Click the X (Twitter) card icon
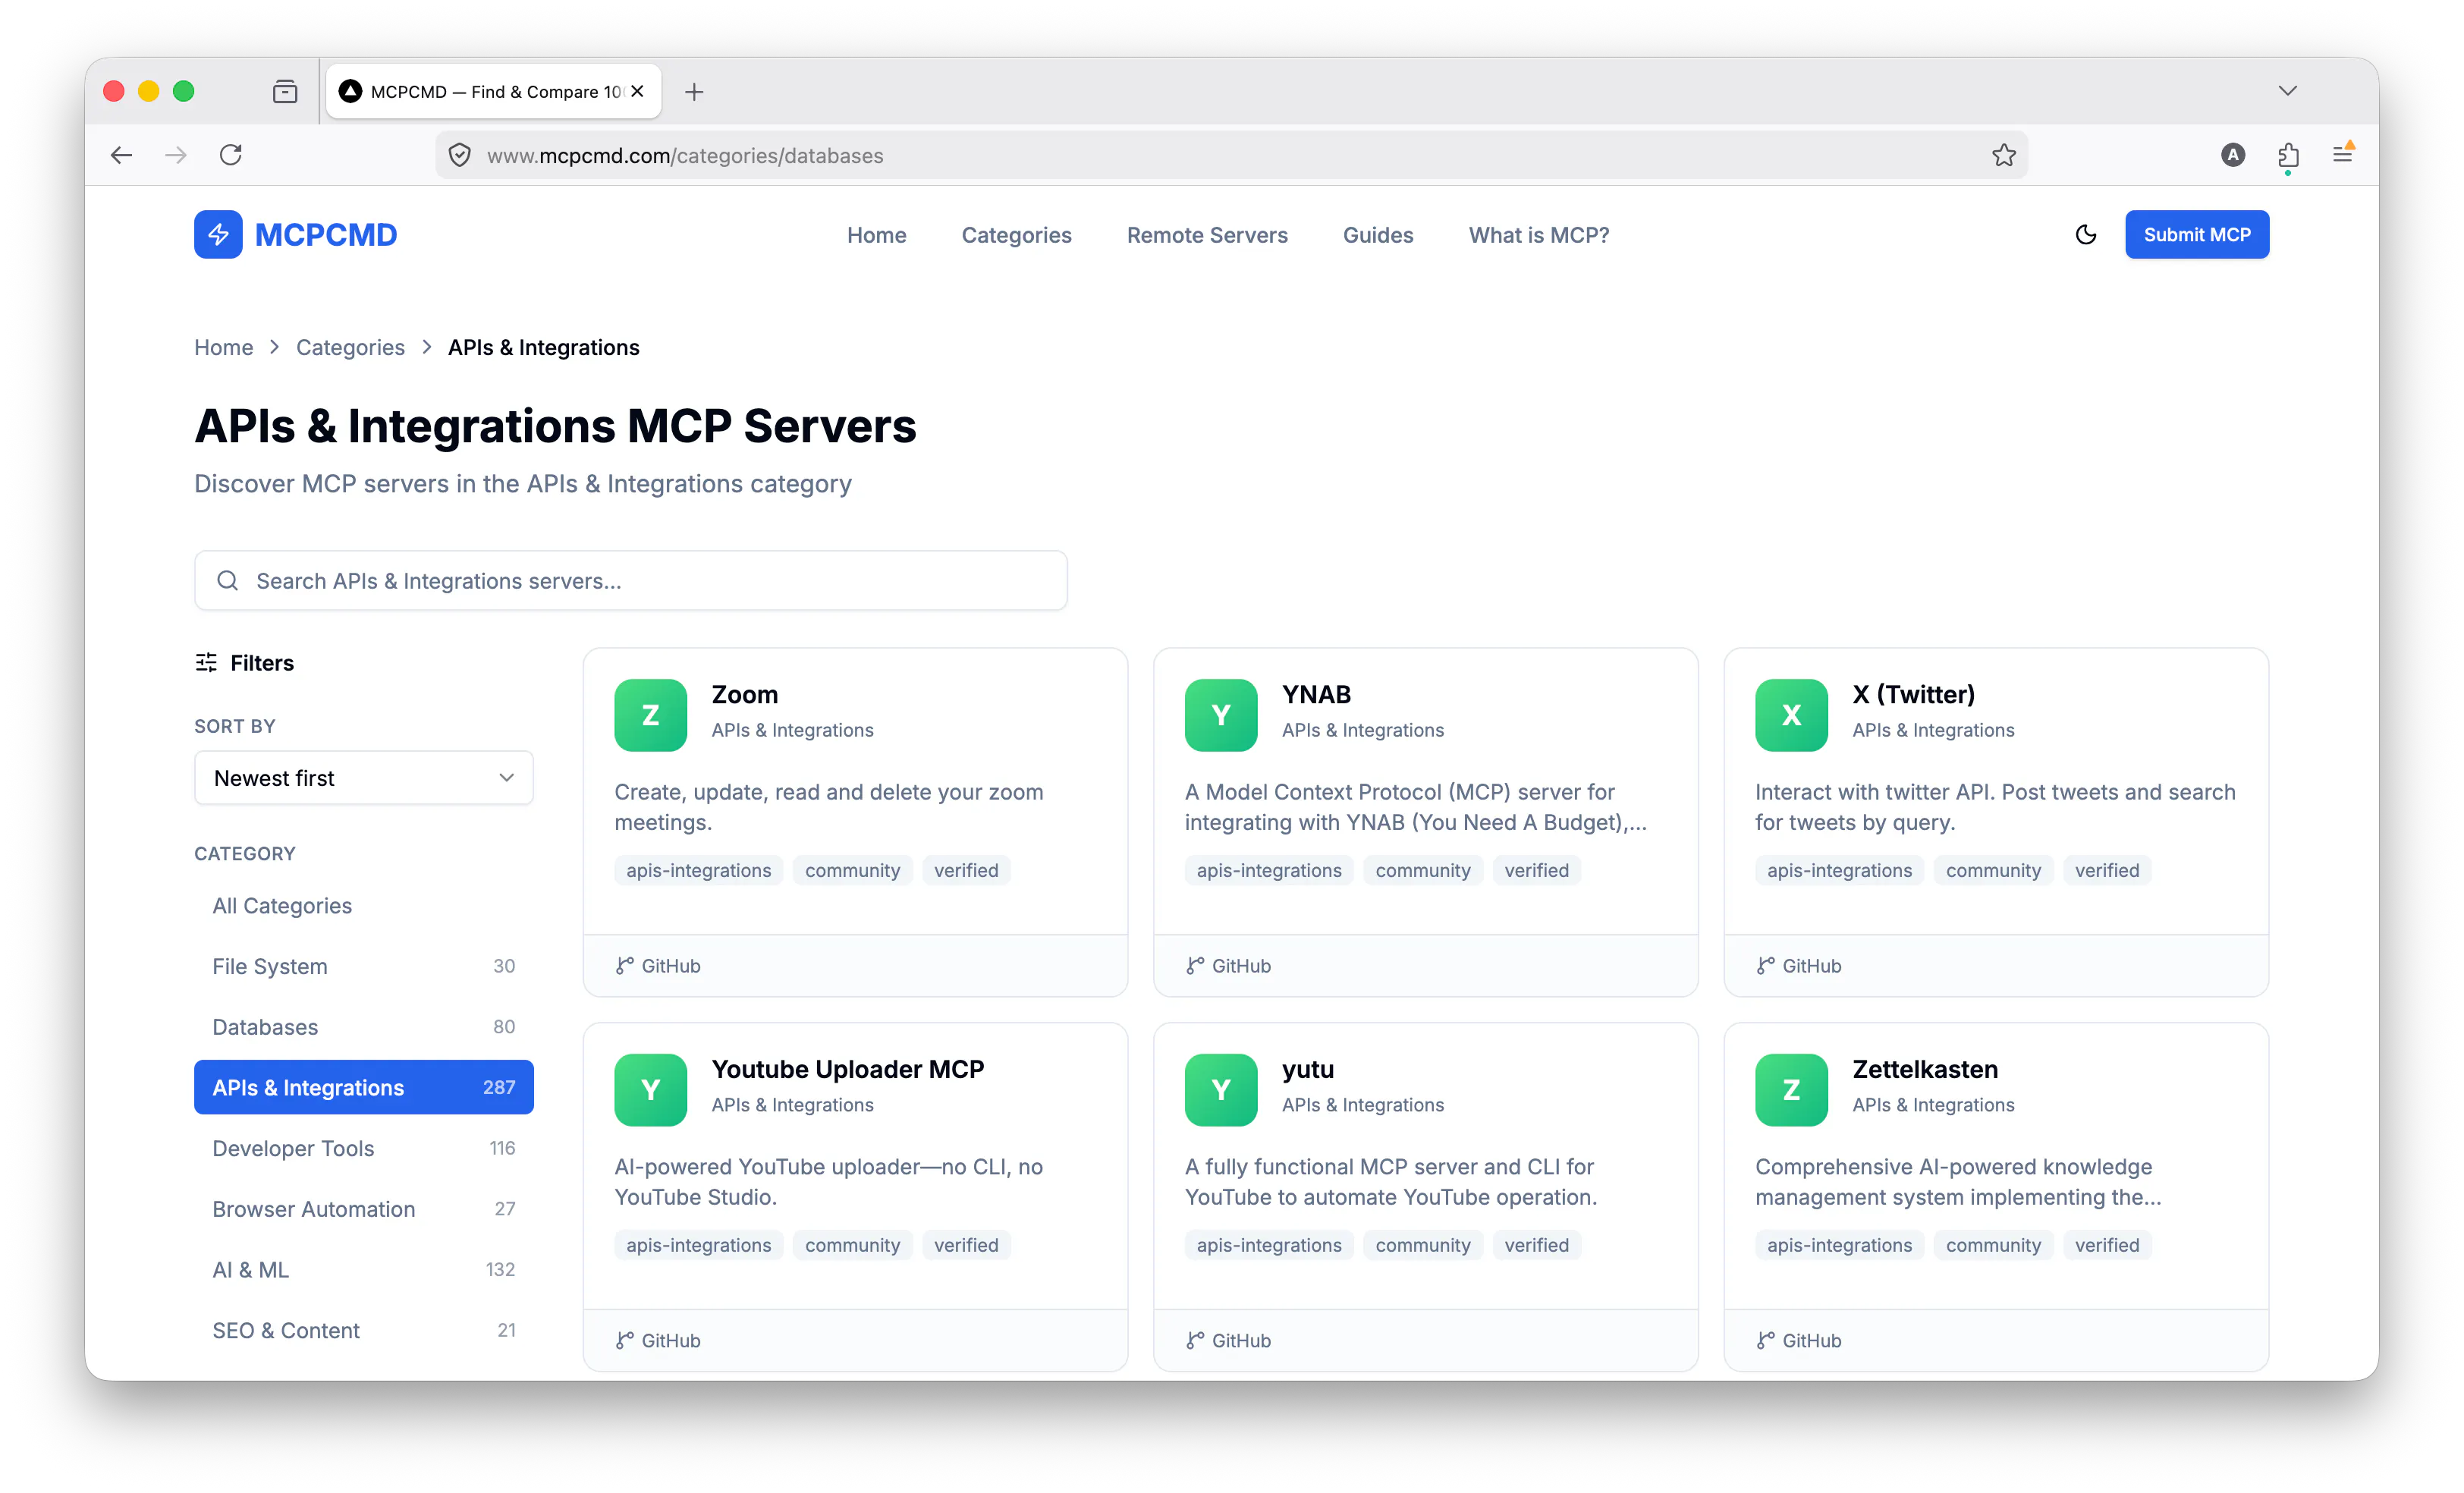This screenshot has height=1493, width=2464. coord(1791,715)
